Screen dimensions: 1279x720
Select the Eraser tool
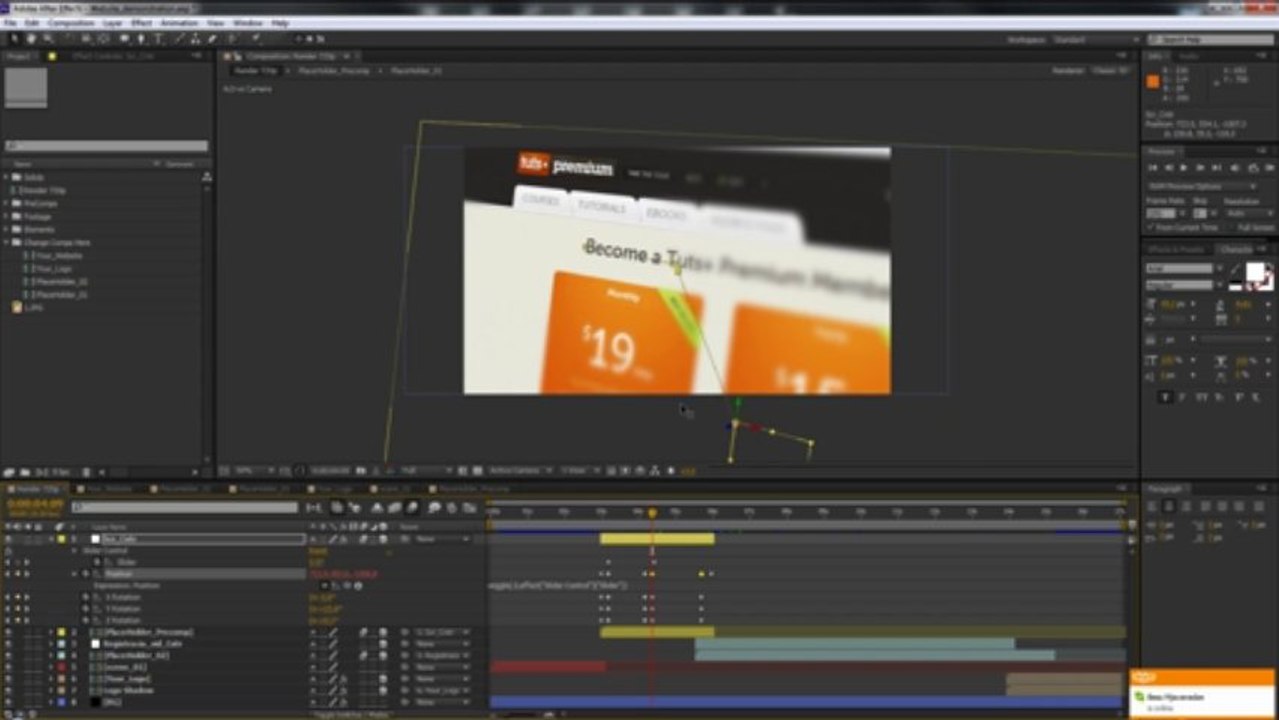click(212, 39)
